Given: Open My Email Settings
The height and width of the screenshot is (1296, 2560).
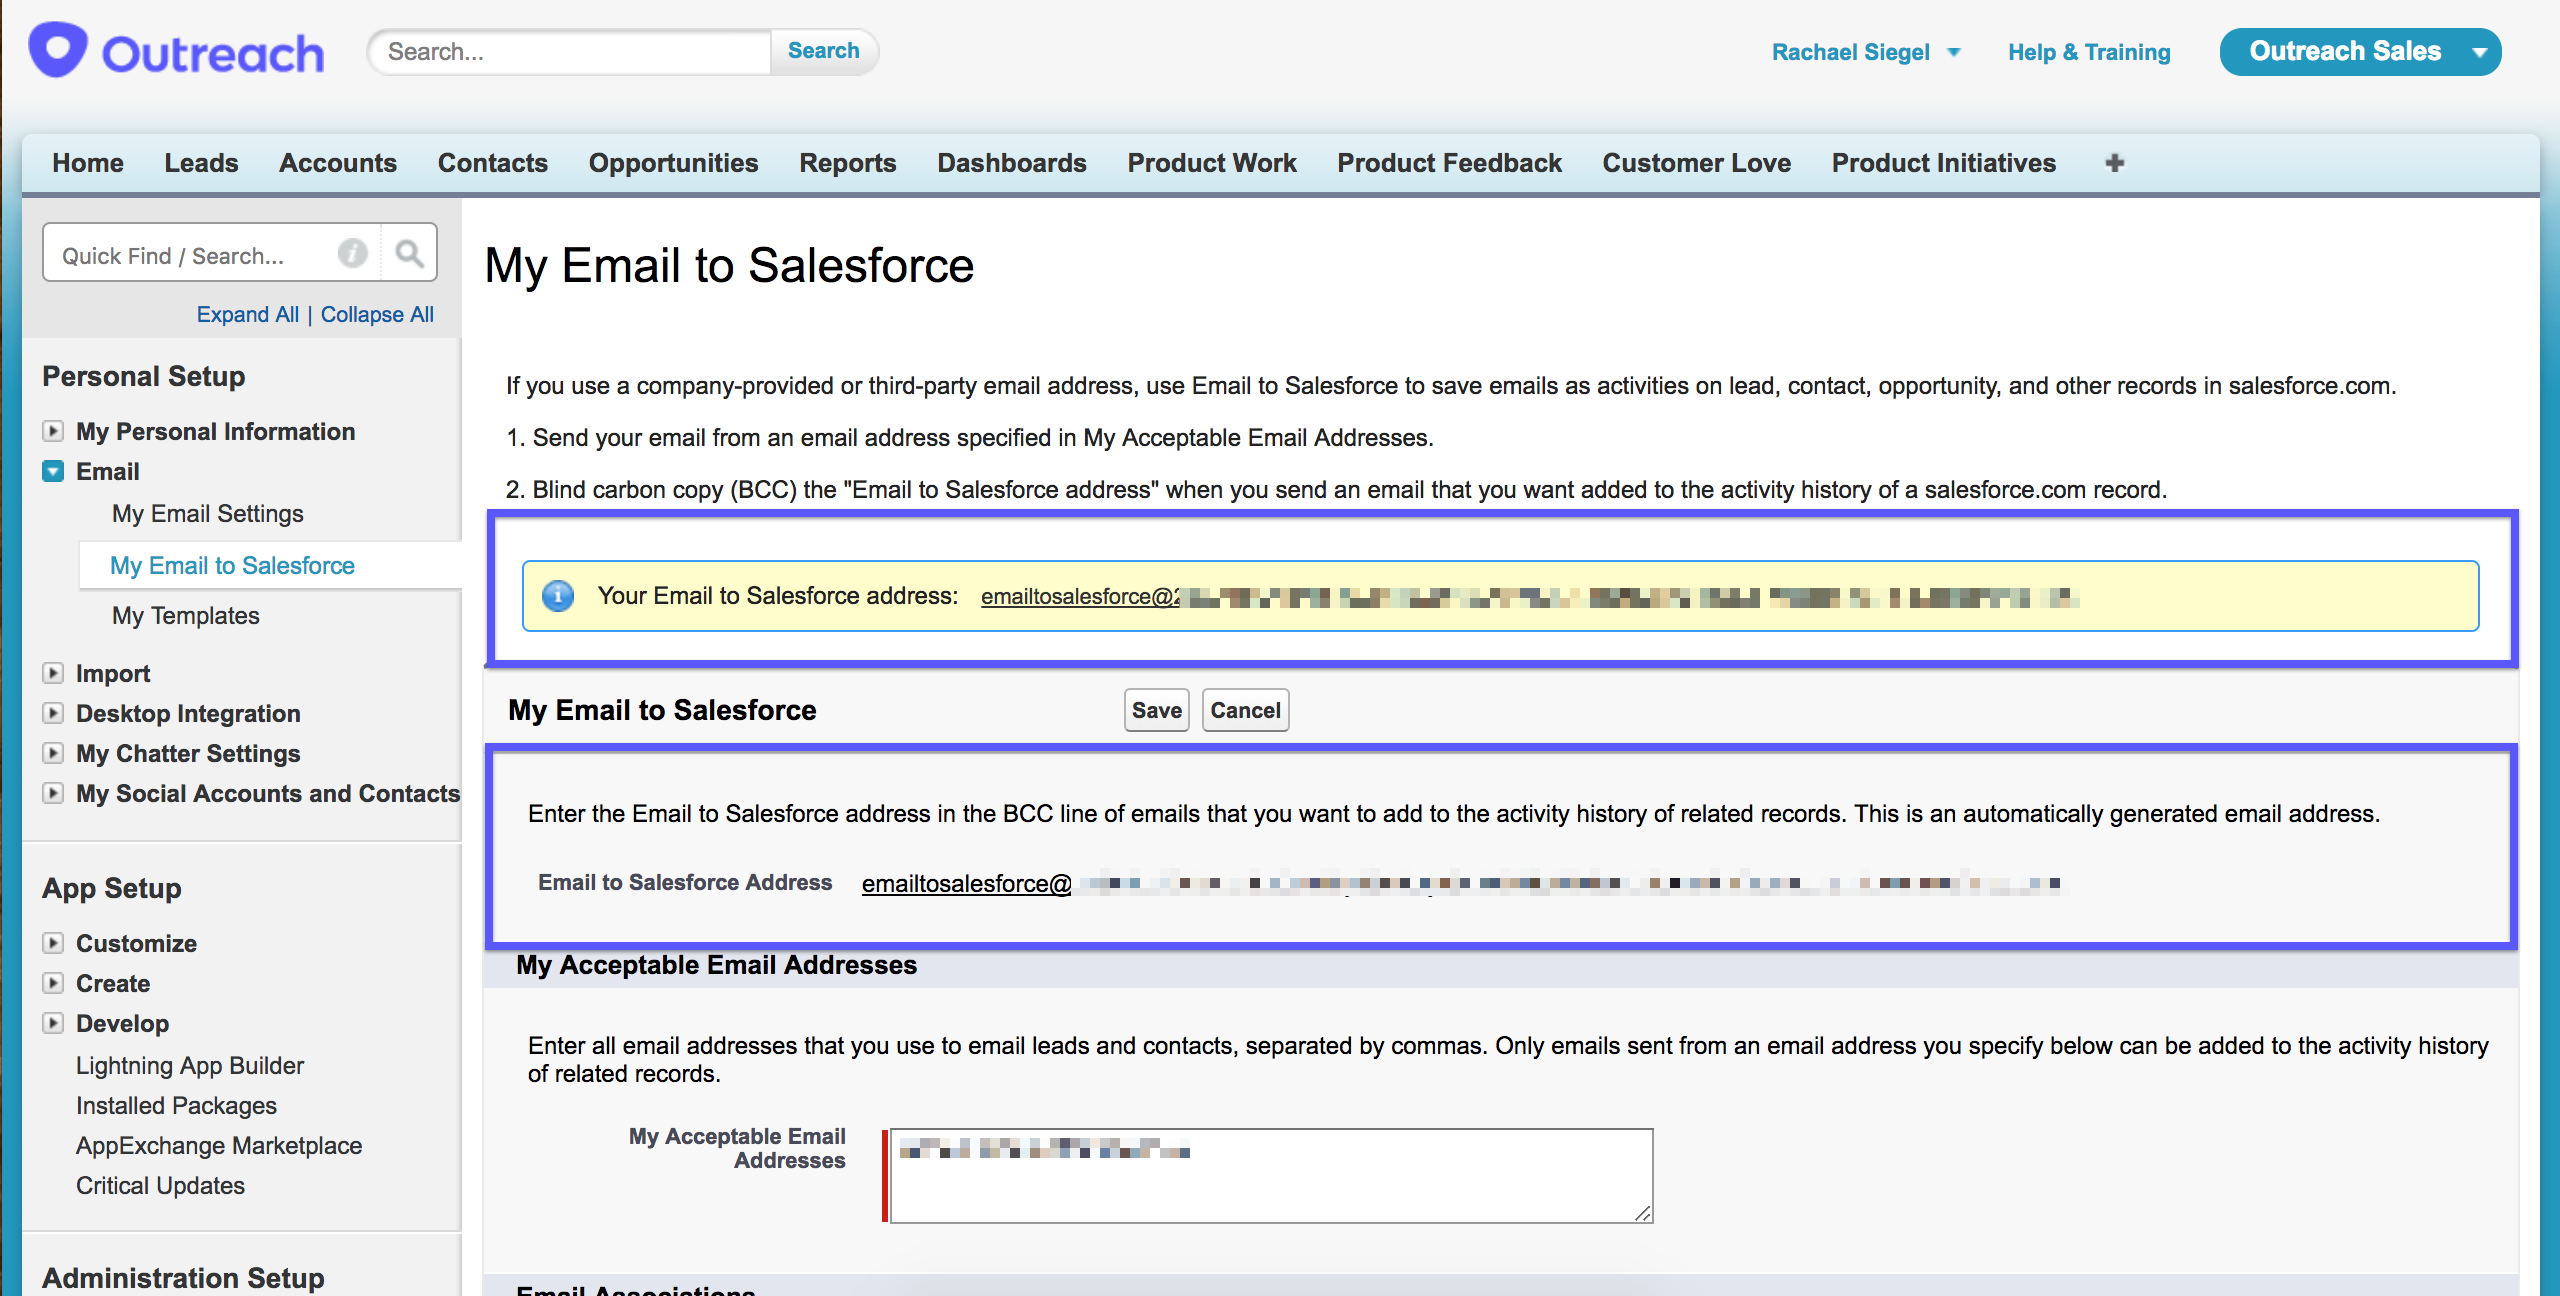Looking at the screenshot, I should click(x=207, y=513).
